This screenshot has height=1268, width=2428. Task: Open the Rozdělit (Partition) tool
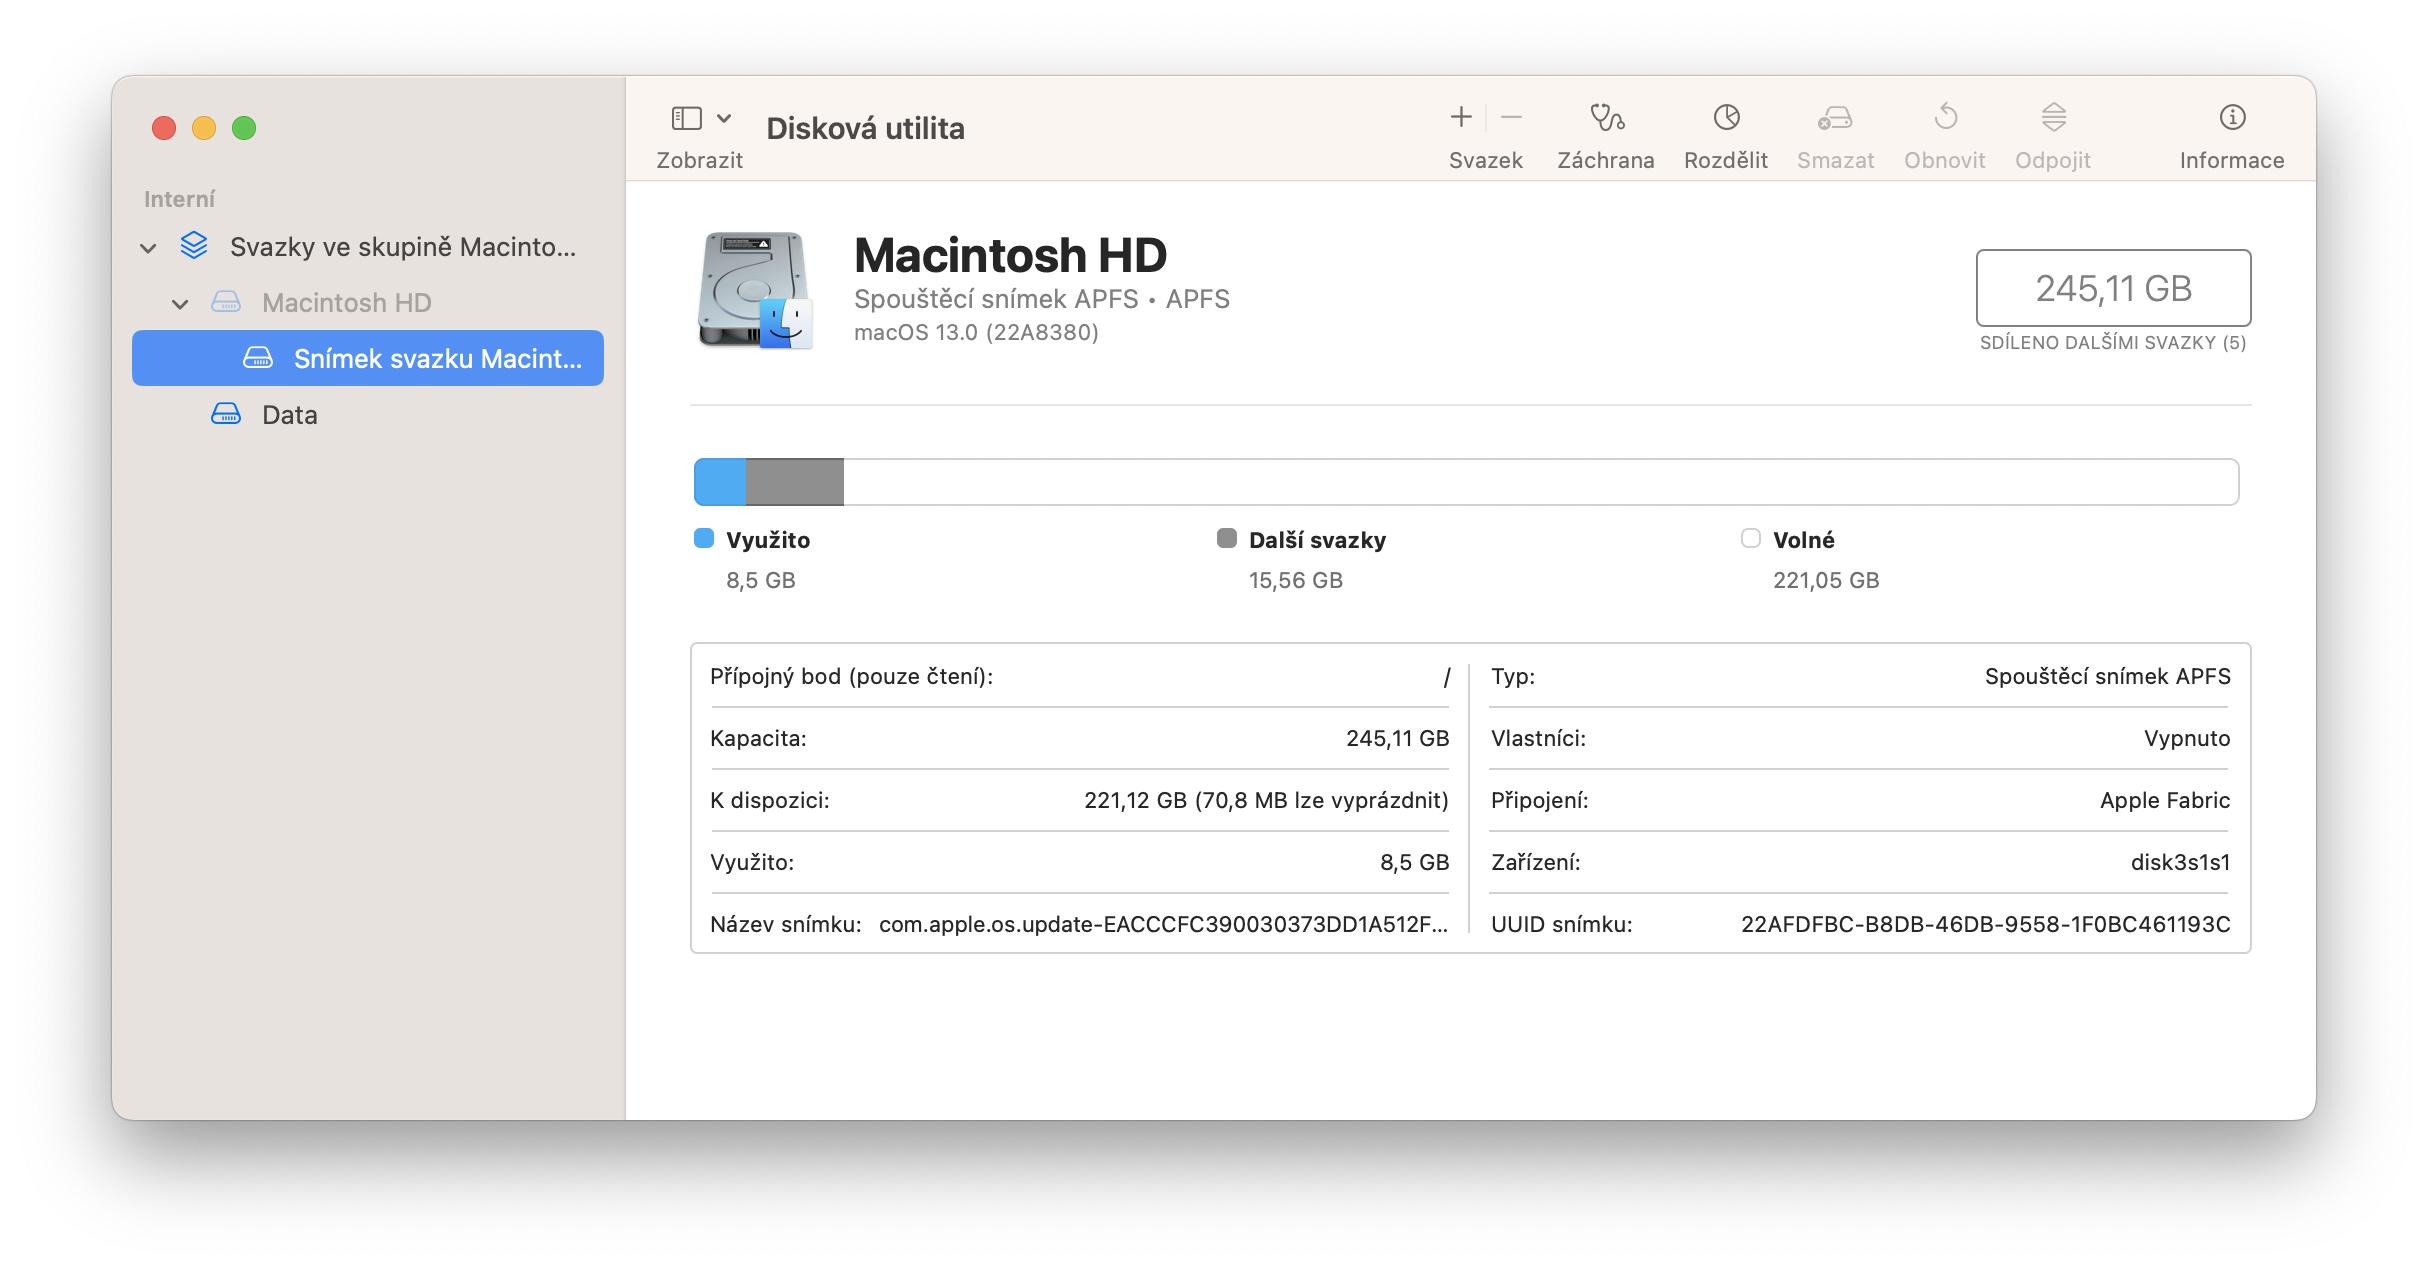click(x=1725, y=130)
